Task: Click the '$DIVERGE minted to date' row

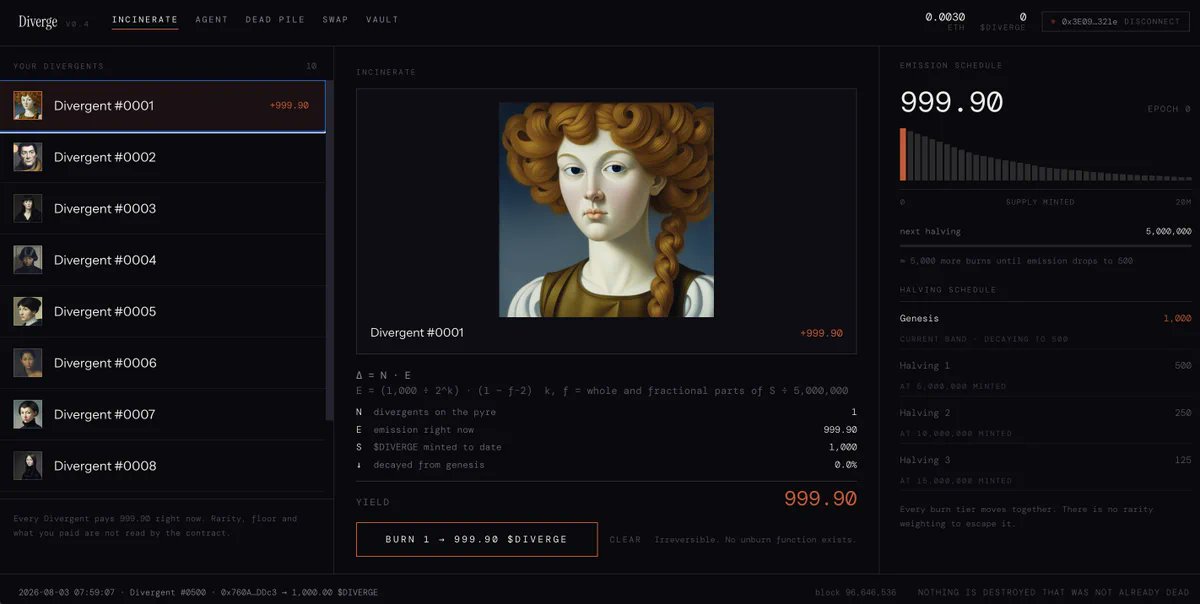Action: (606, 447)
